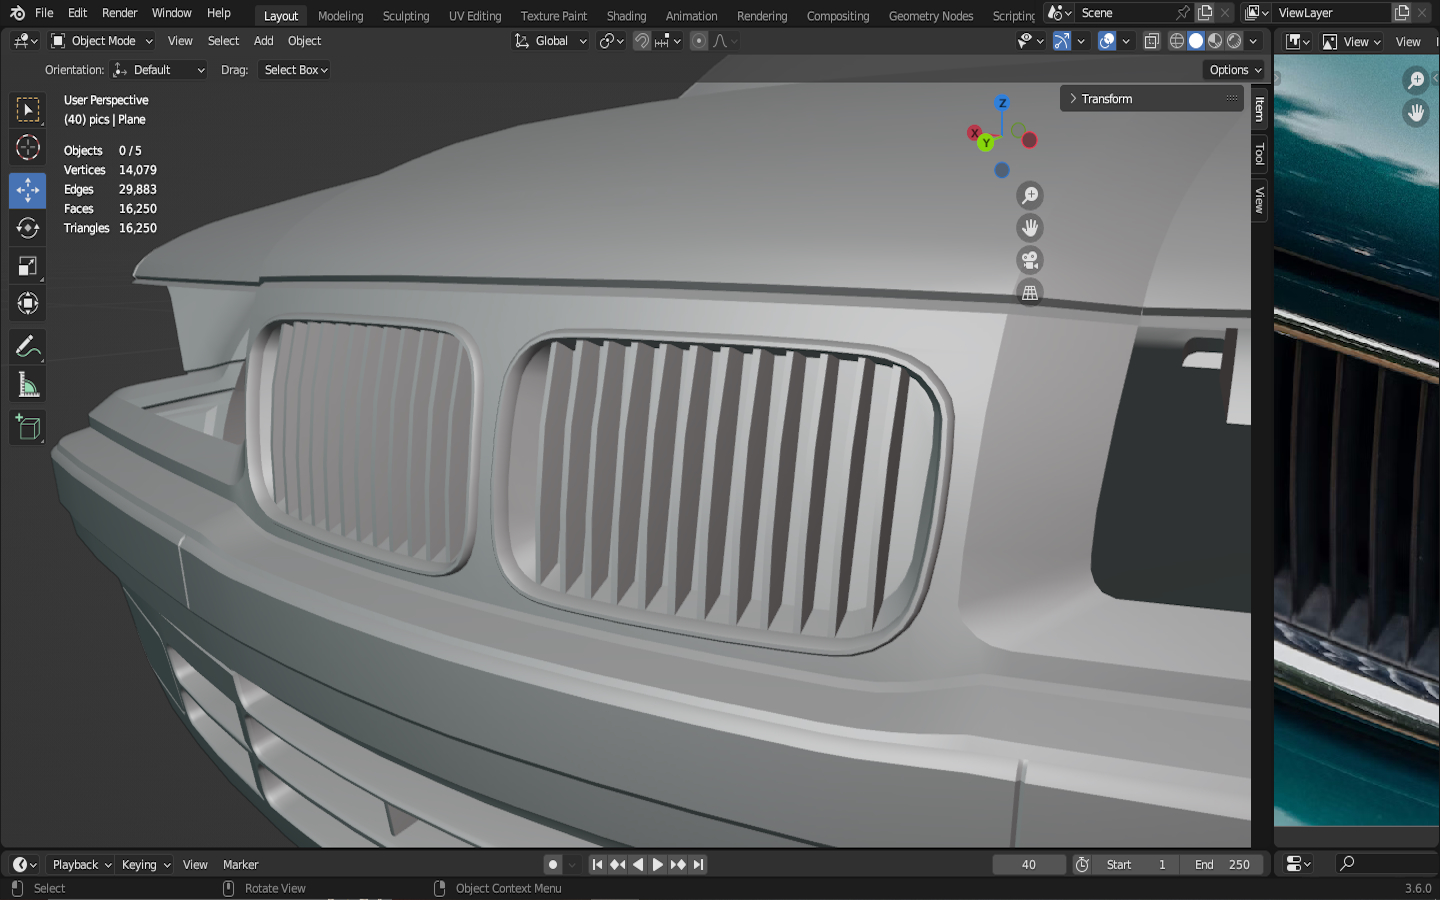Jump to previous keyframe

pyautogui.click(x=617, y=865)
